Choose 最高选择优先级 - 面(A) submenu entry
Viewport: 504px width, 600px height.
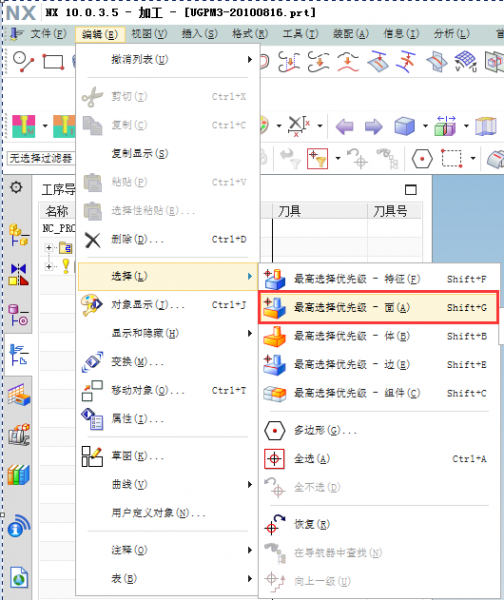tap(378, 307)
